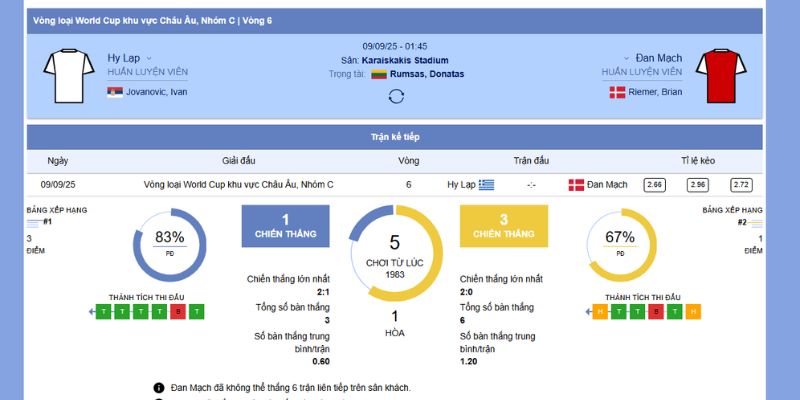Click the red B result in Hy Lạp's form
The width and height of the screenshot is (800, 400).
[x=178, y=312]
